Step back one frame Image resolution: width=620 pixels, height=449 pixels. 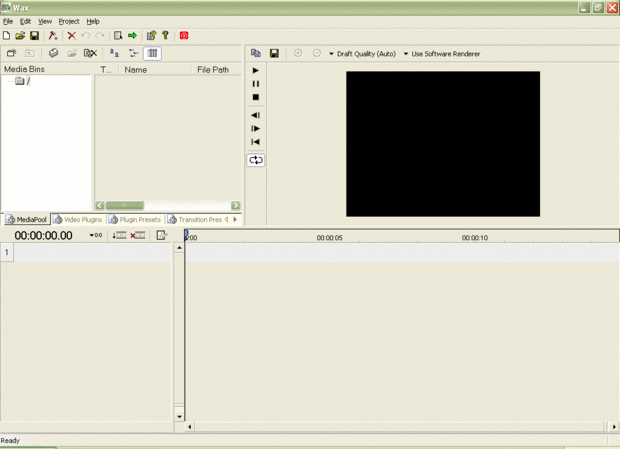click(x=255, y=115)
